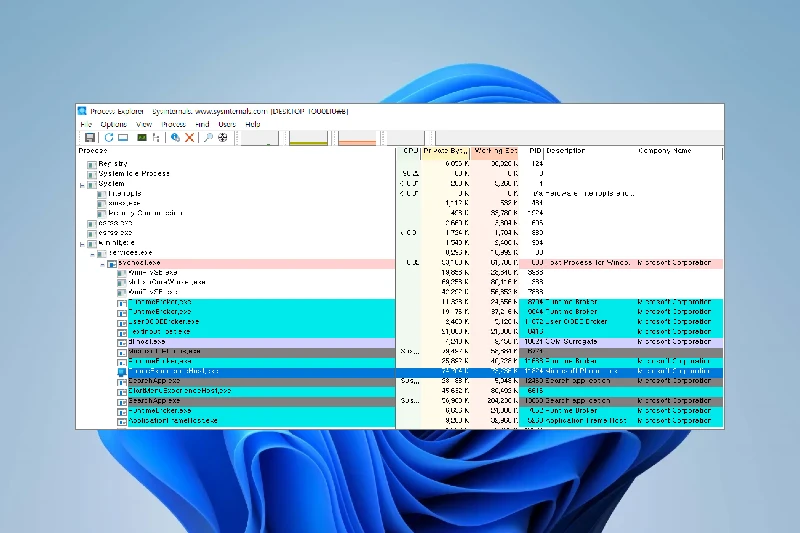Image resolution: width=800 pixels, height=533 pixels.
Task: Click the Save toolbar icon
Action: pyautogui.click(x=90, y=138)
